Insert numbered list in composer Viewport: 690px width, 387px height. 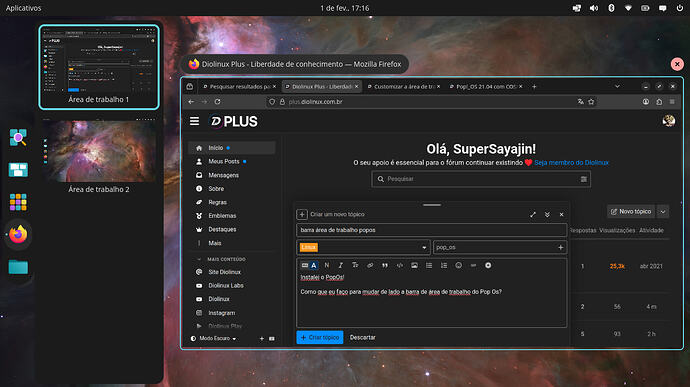[x=444, y=265]
